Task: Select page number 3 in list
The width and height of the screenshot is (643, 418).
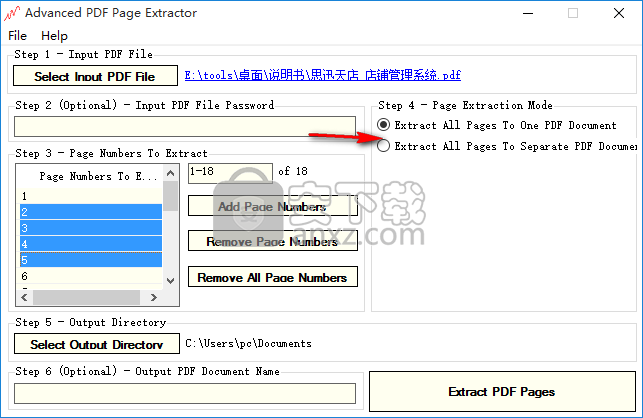Action: [91, 228]
